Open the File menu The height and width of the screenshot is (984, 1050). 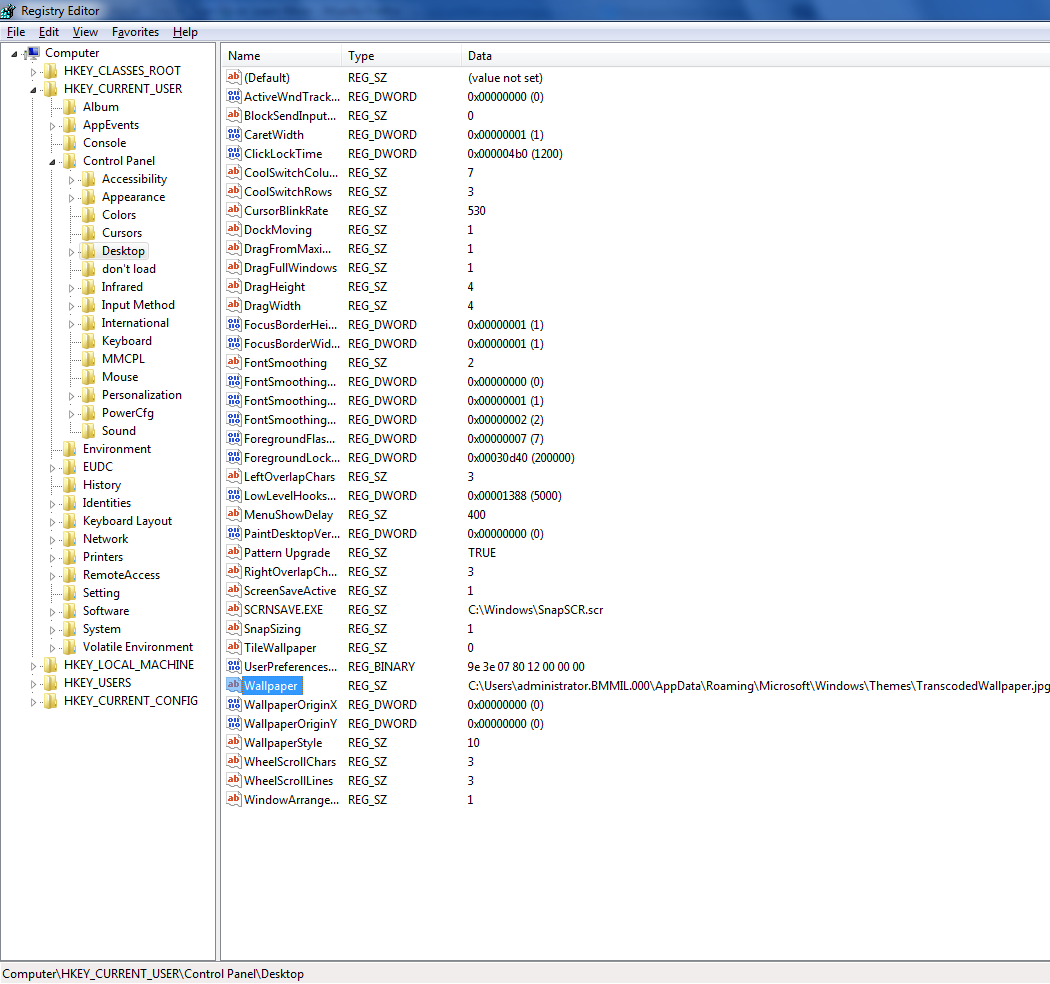click(x=16, y=31)
